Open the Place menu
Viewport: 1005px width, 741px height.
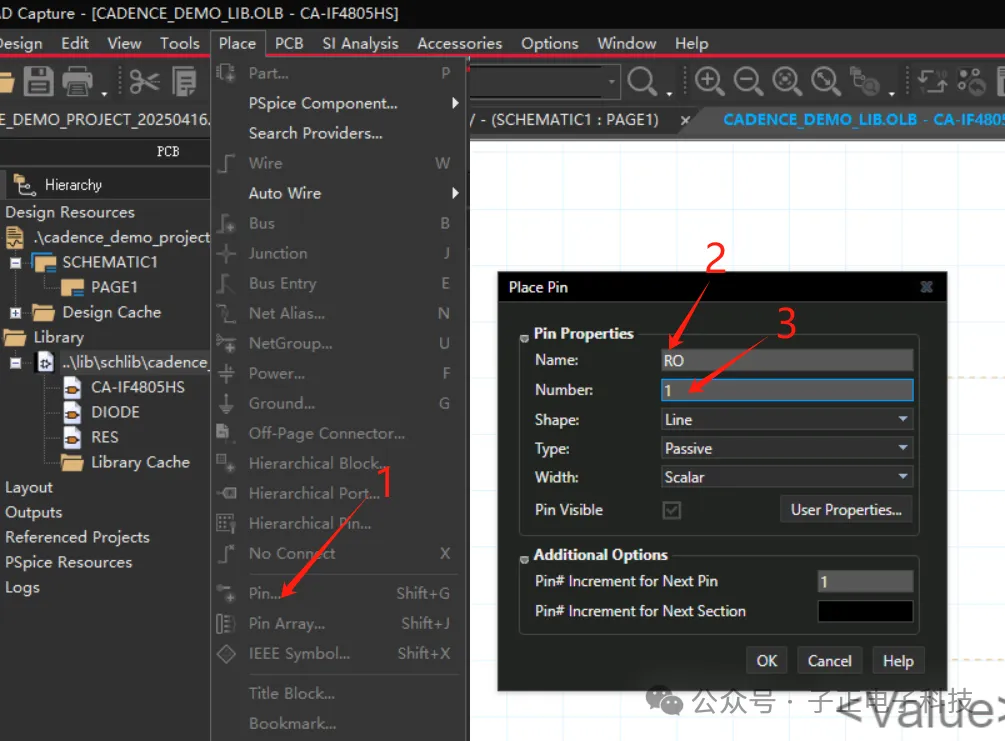point(237,43)
